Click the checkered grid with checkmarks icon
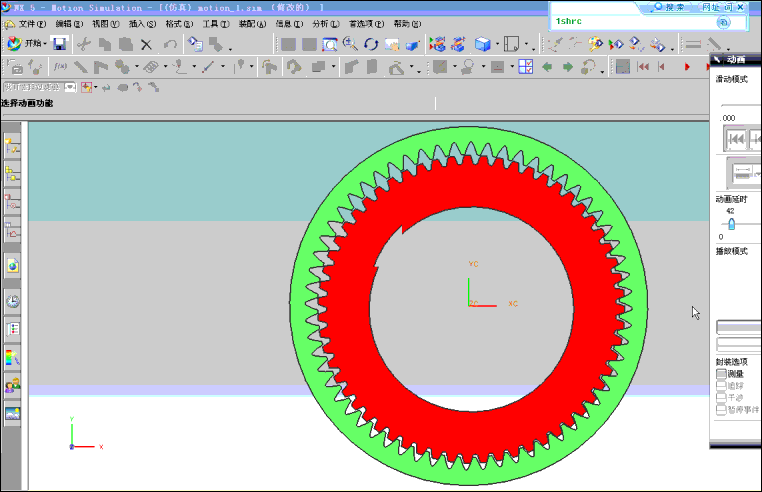This screenshot has height=492, width=762. (526, 67)
